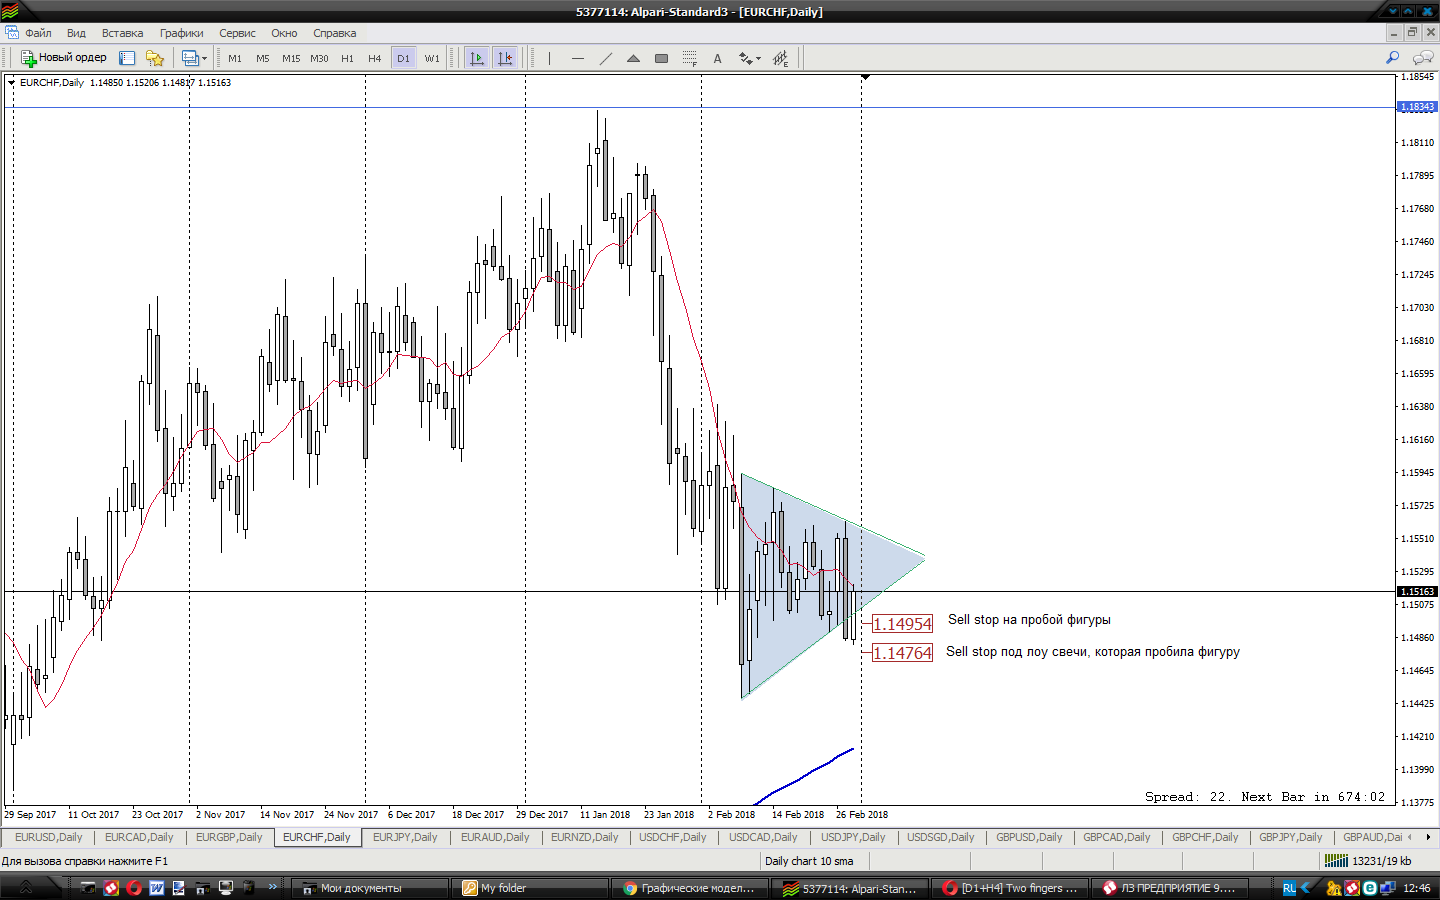
Task: Switch to the GBPCHF,Daily chart tab
Action: (x=1205, y=837)
